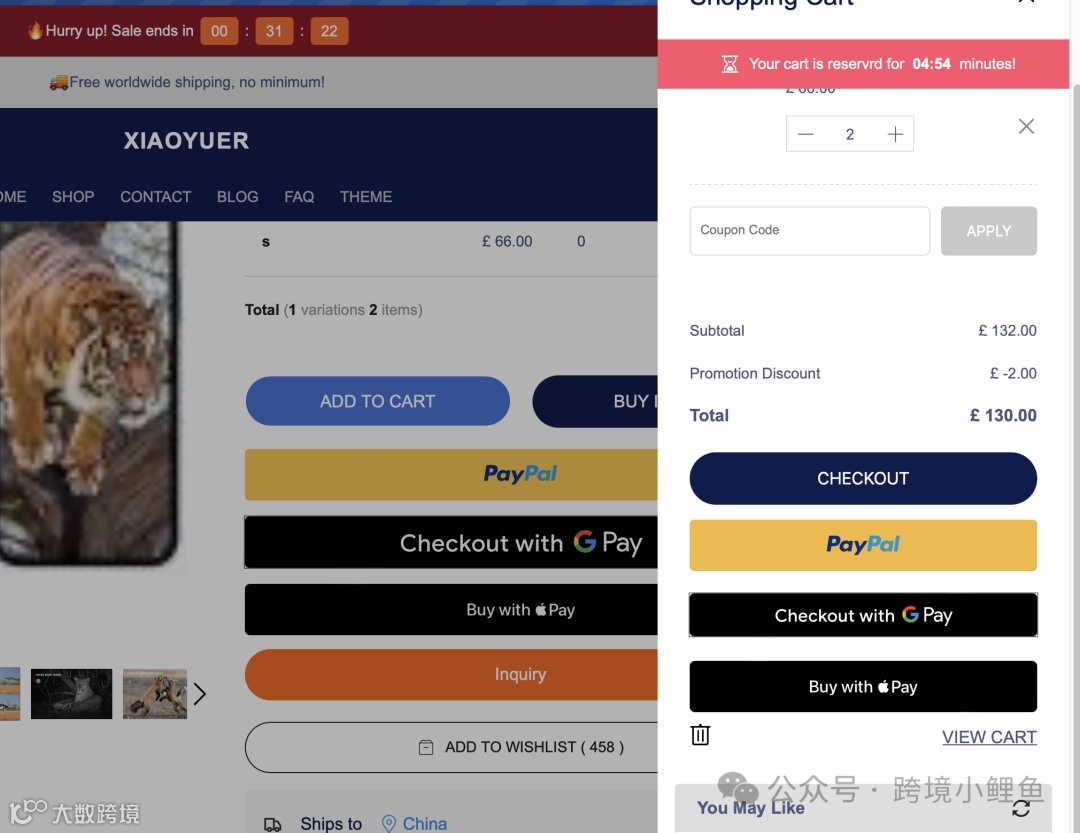This screenshot has width=1080, height=833.
Task: Remove cart item using the X icon
Action: (1026, 126)
